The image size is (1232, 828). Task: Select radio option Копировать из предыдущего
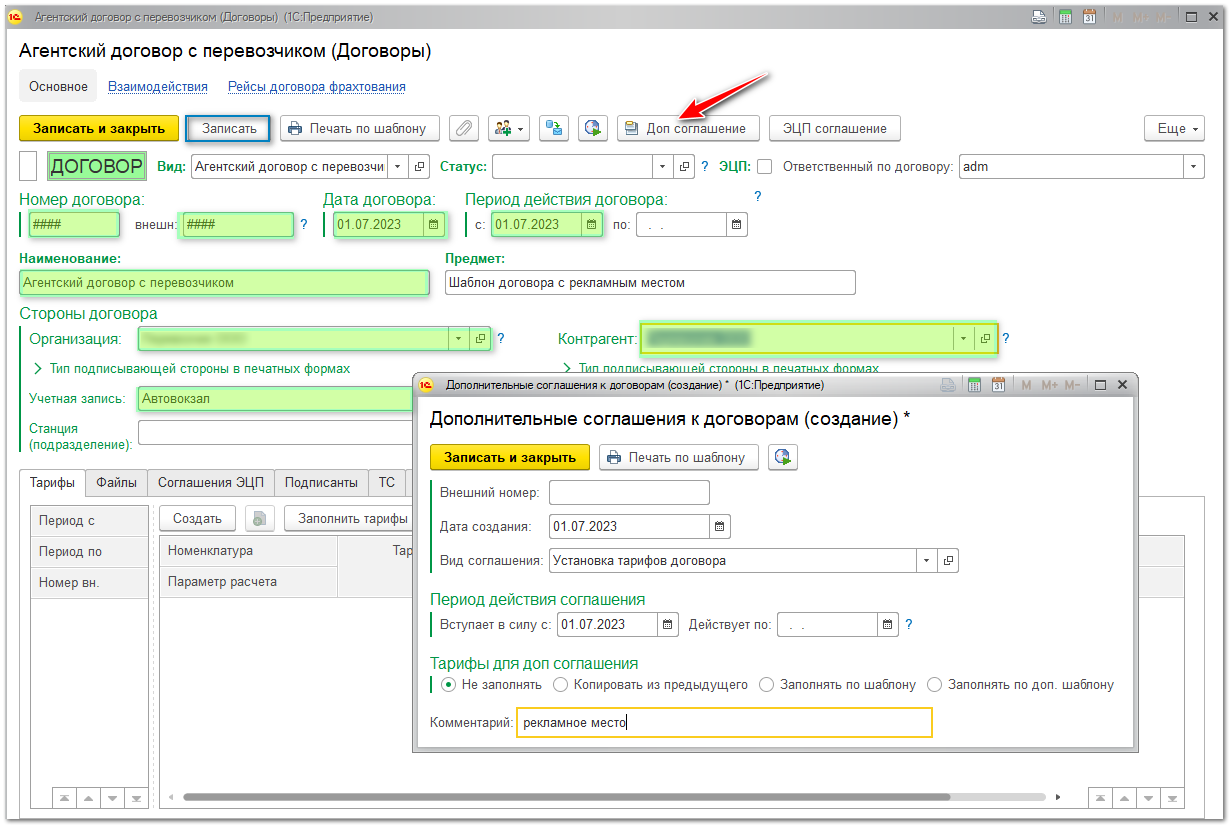coord(560,685)
